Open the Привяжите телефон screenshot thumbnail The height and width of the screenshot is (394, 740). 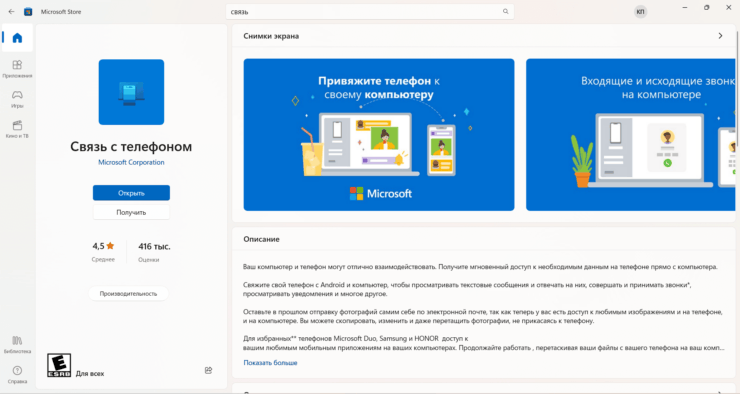(x=379, y=134)
